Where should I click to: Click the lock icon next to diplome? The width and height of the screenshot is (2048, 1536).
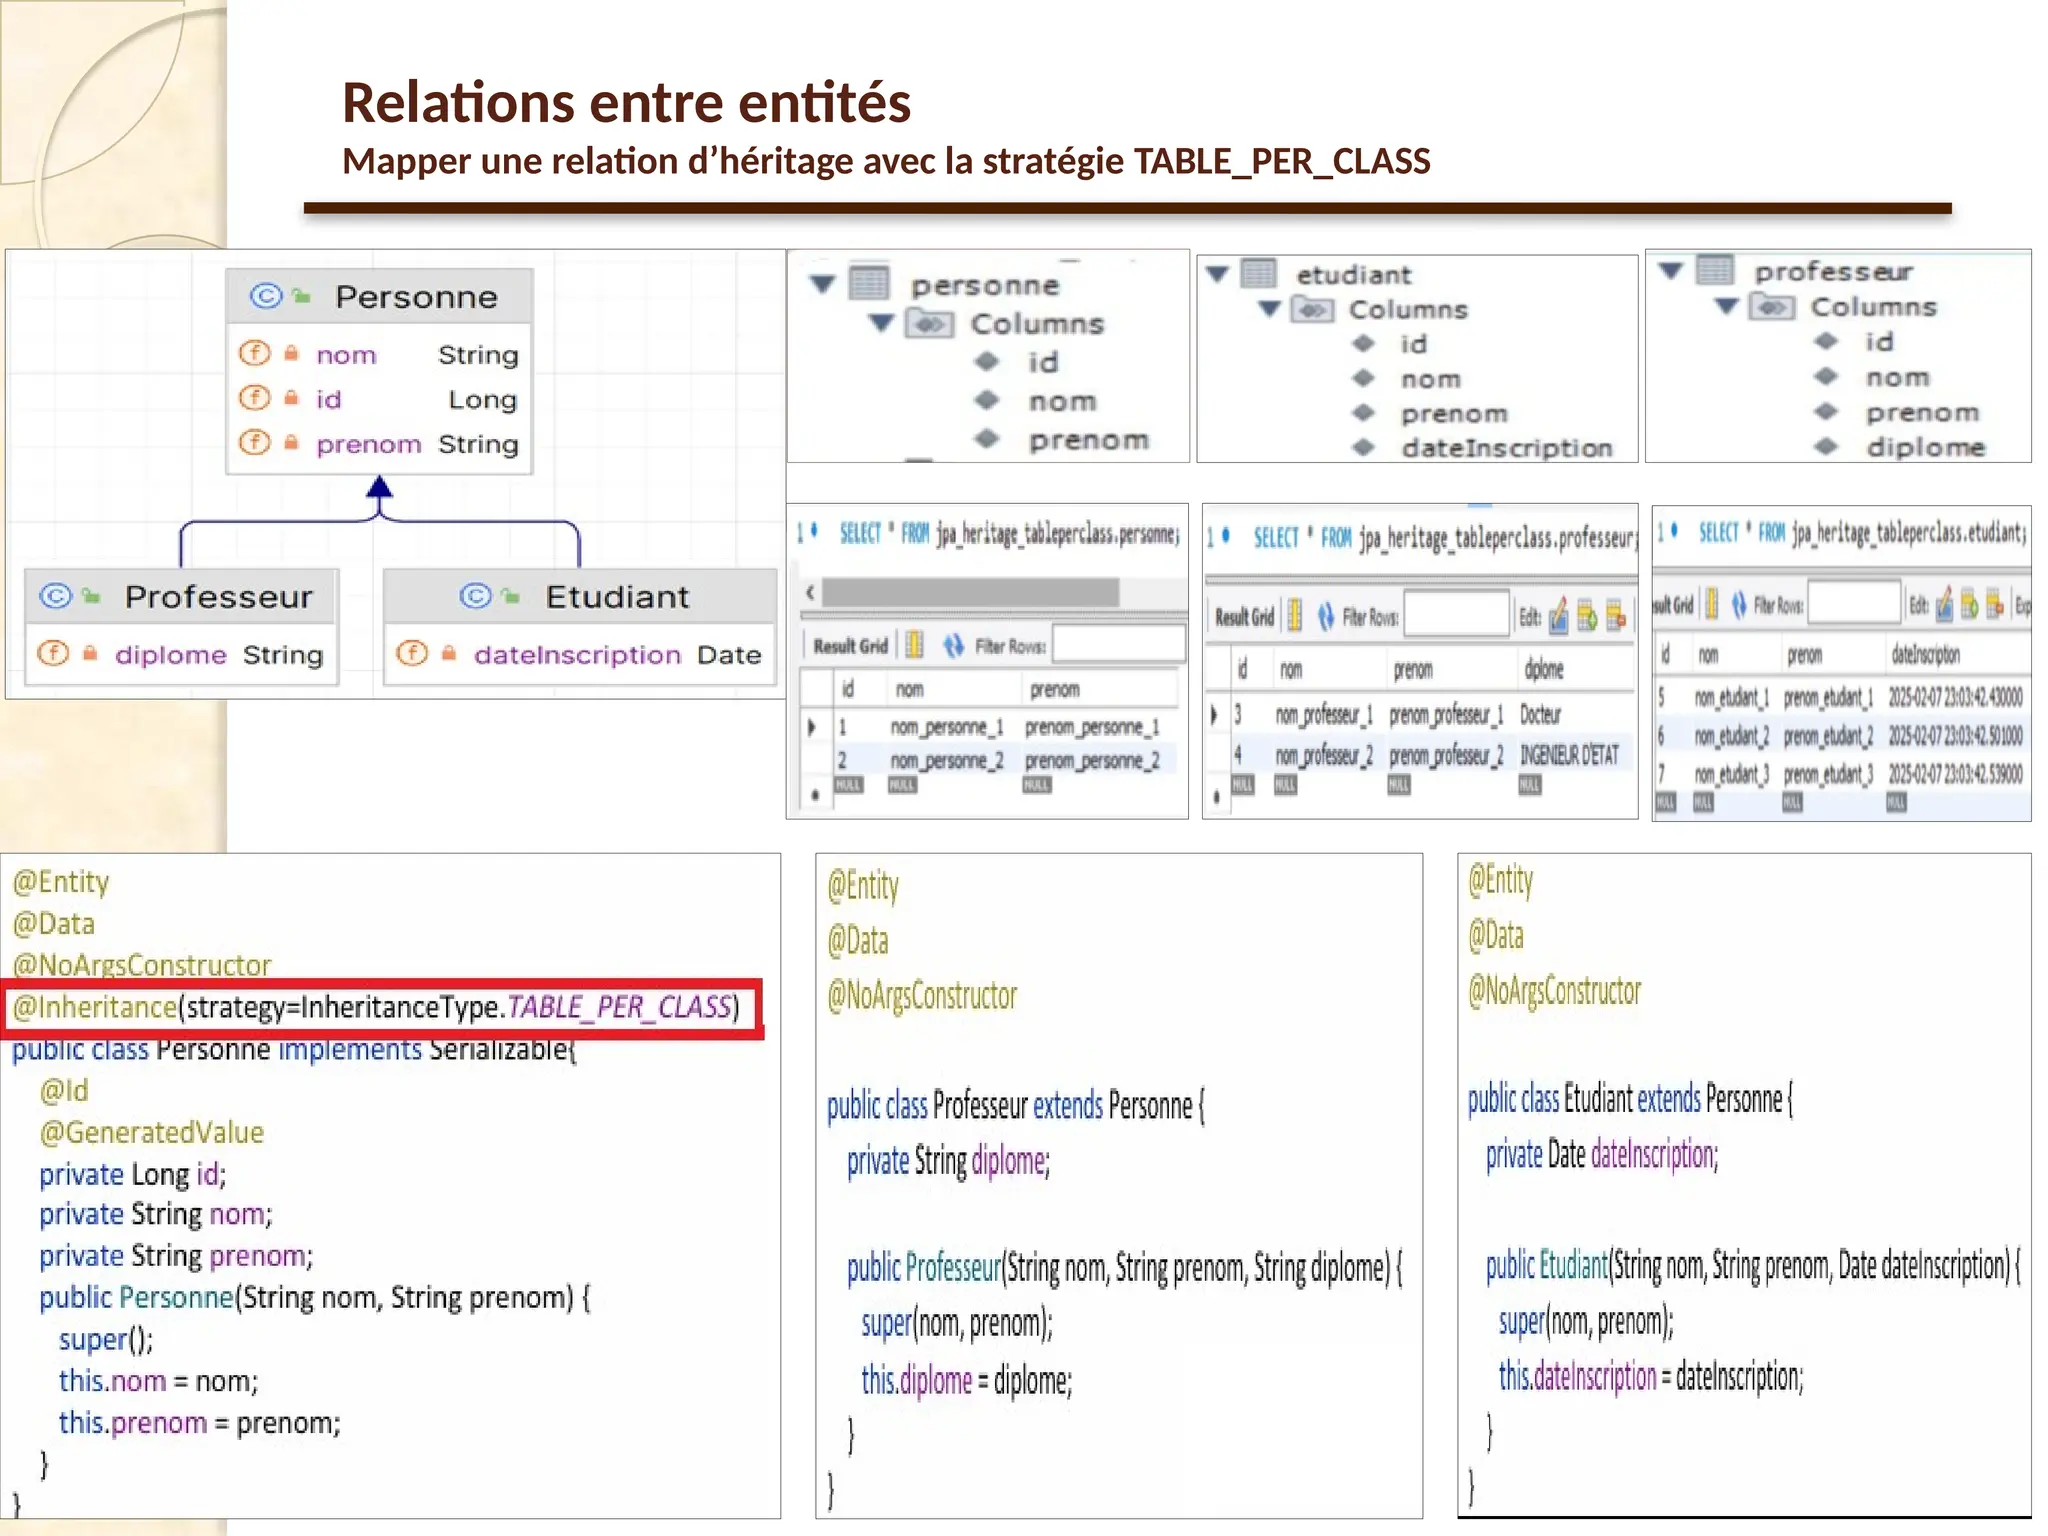click(x=90, y=653)
